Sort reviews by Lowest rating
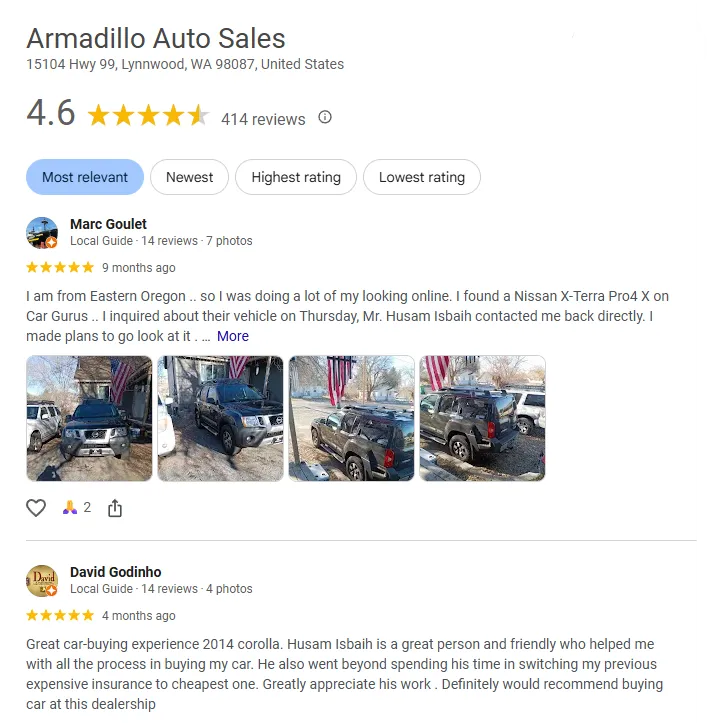This screenshot has height=723, width=708. [422, 177]
